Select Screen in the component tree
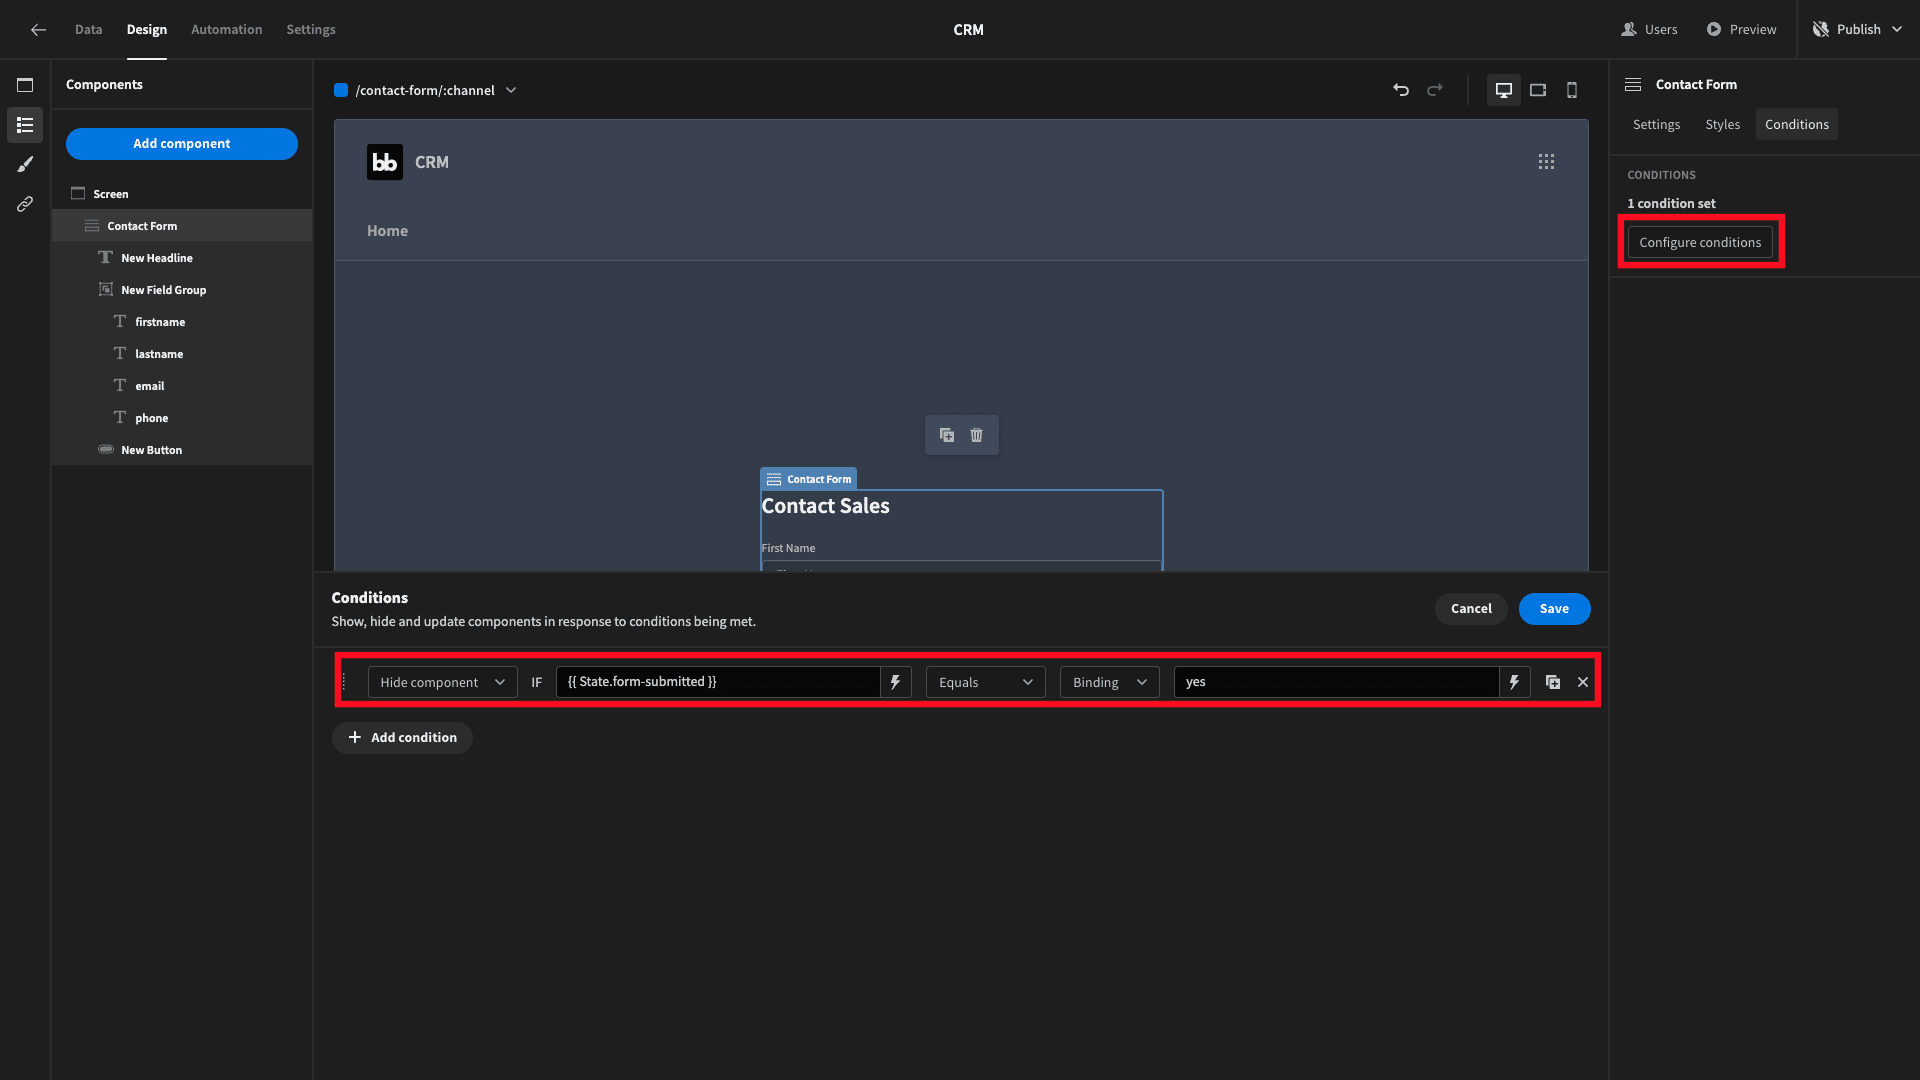 tap(182, 194)
